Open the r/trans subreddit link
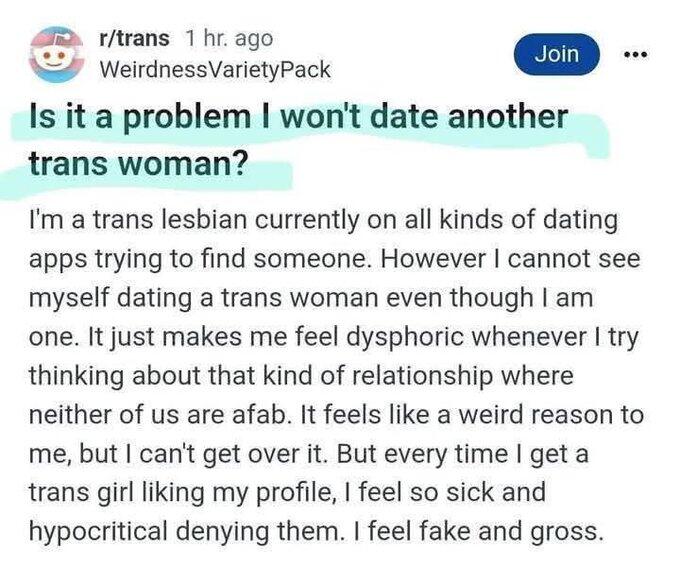Screen dimensions: 680x566 (134, 39)
